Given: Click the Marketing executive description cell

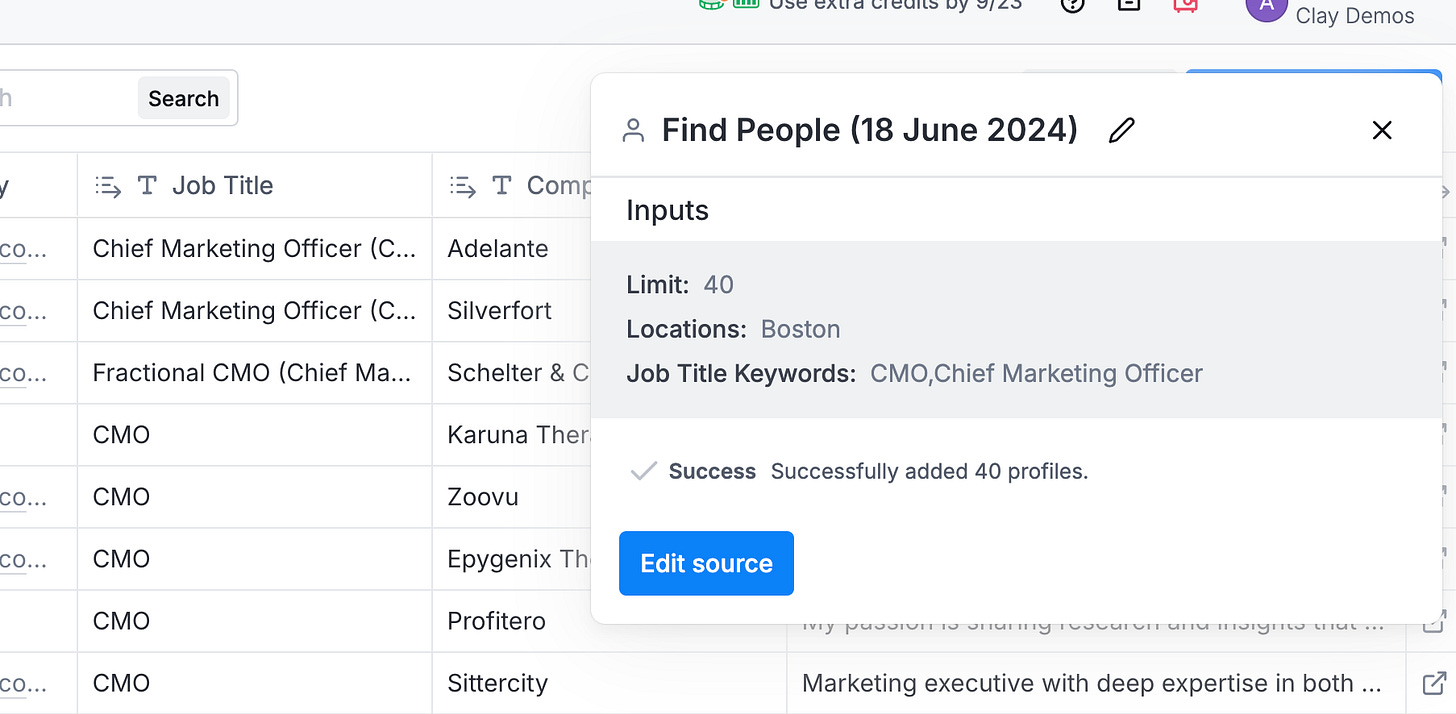Looking at the screenshot, I should [x=1092, y=683].
